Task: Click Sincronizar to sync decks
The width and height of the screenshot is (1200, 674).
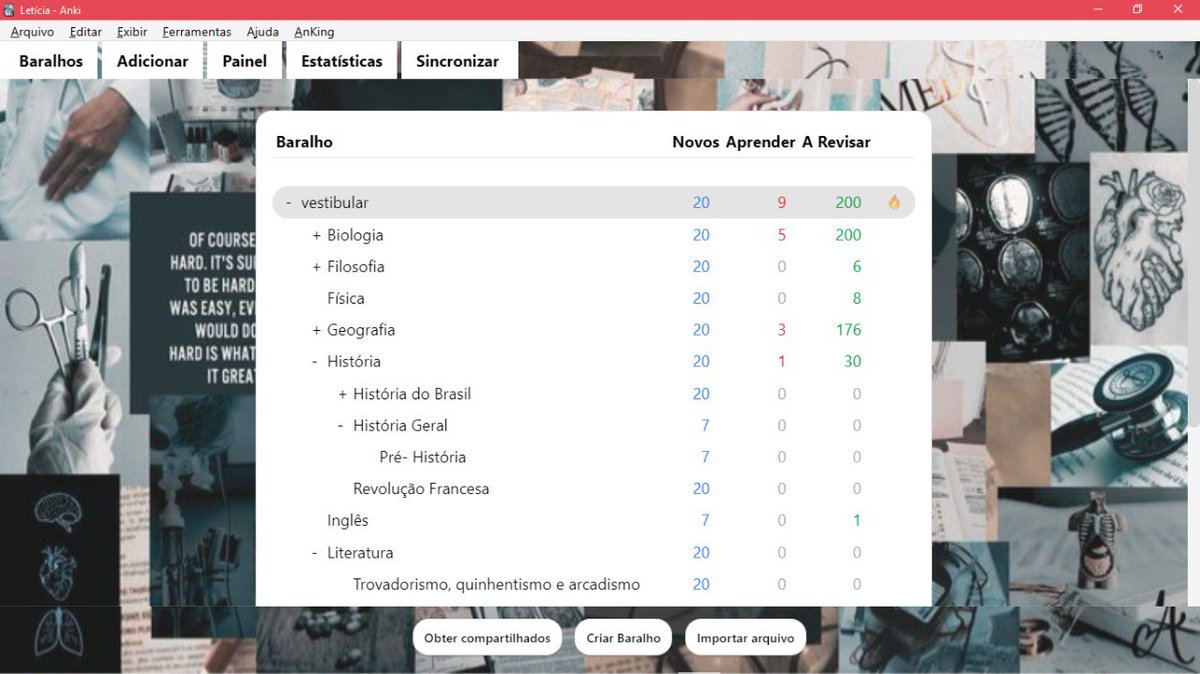Action: point(458,61)
